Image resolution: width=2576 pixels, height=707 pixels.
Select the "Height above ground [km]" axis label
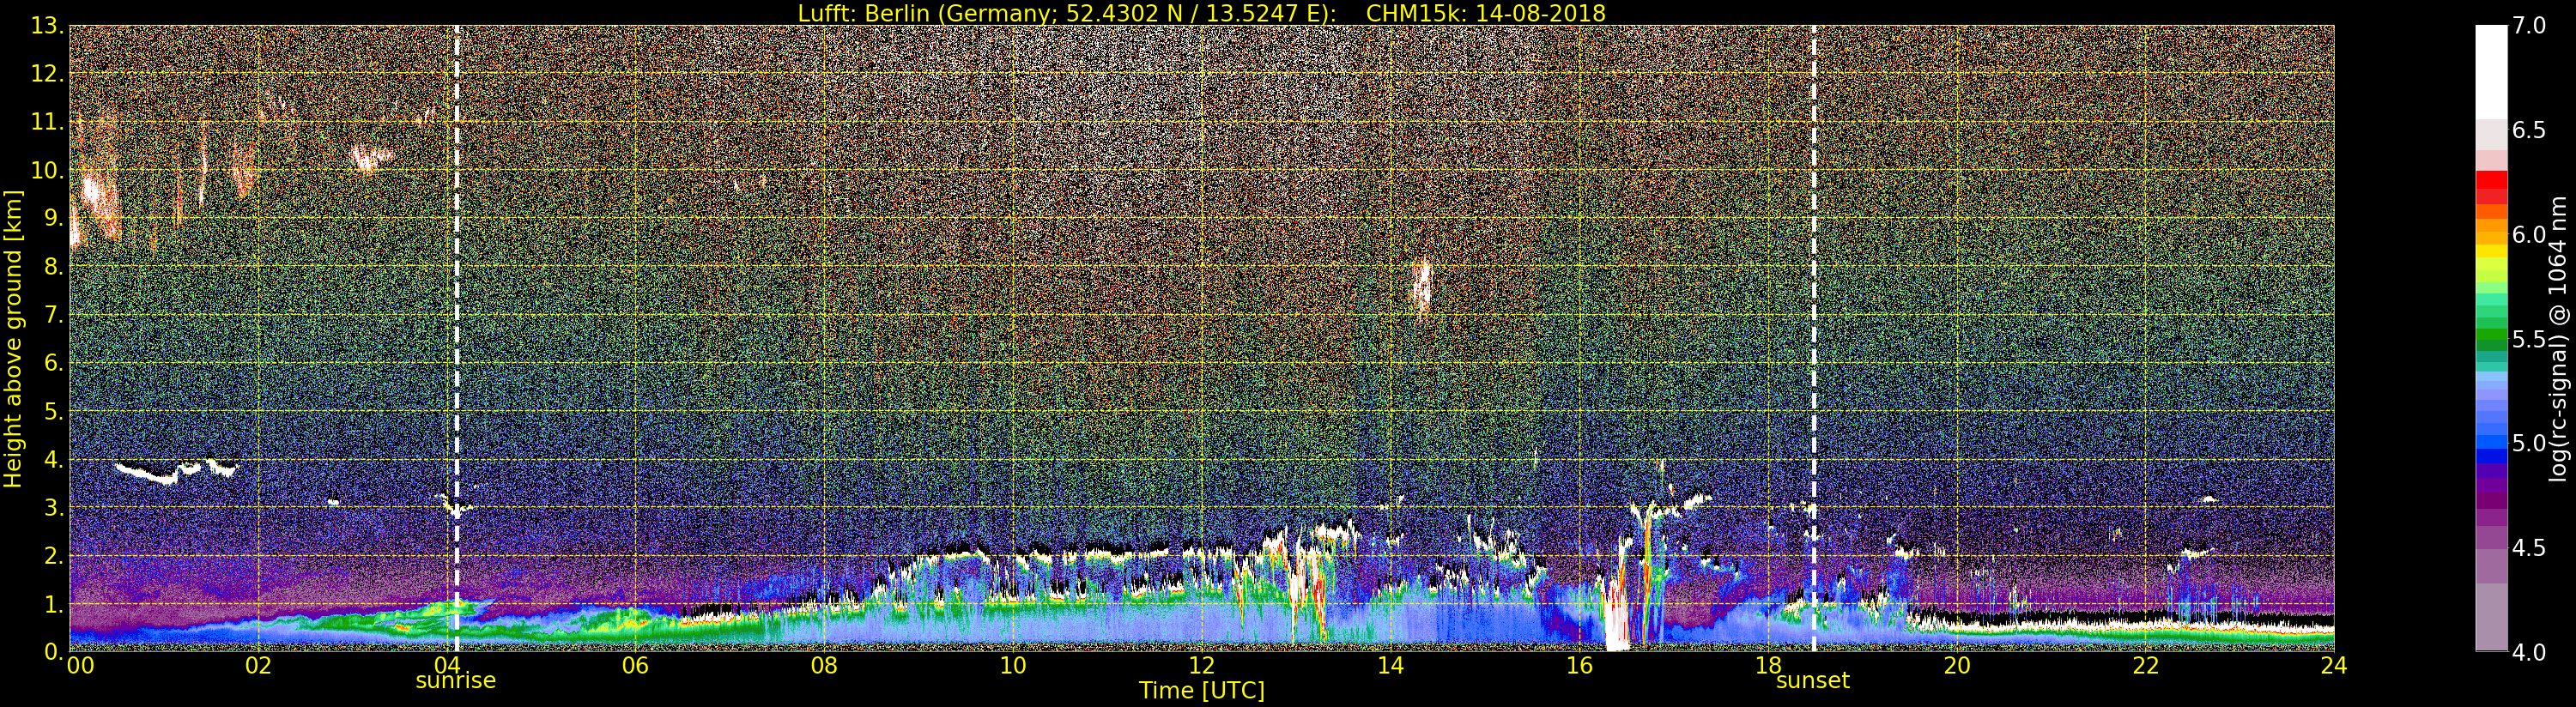(x=13, y=339)
